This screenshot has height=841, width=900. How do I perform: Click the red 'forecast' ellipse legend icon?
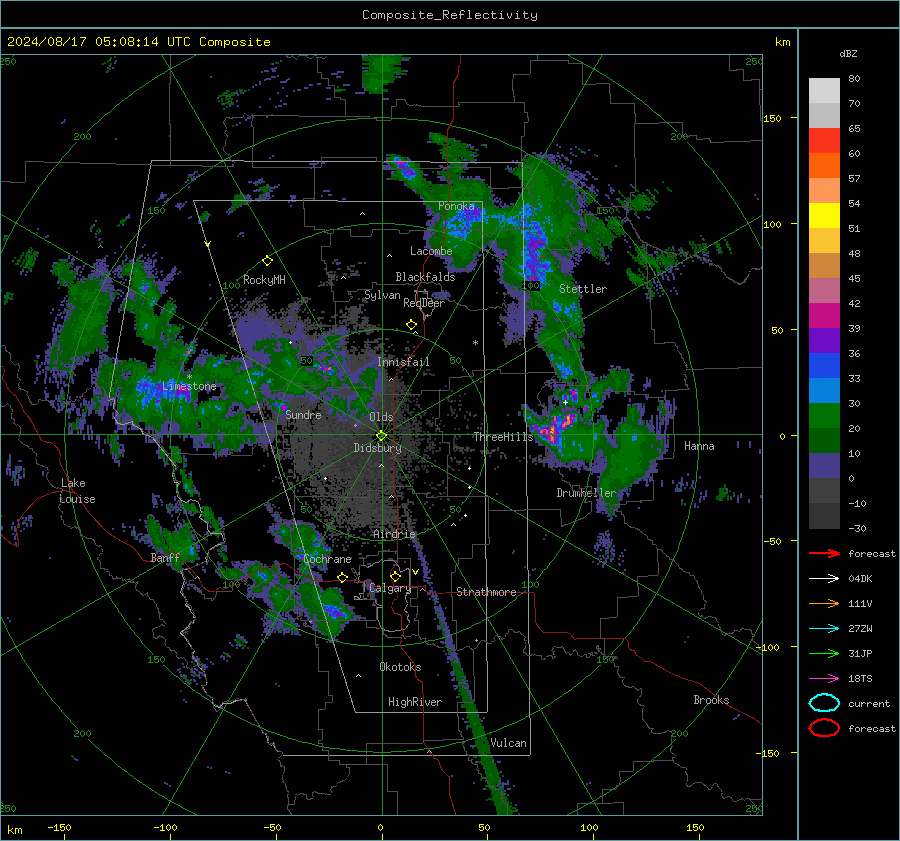(x=824, y=728)
